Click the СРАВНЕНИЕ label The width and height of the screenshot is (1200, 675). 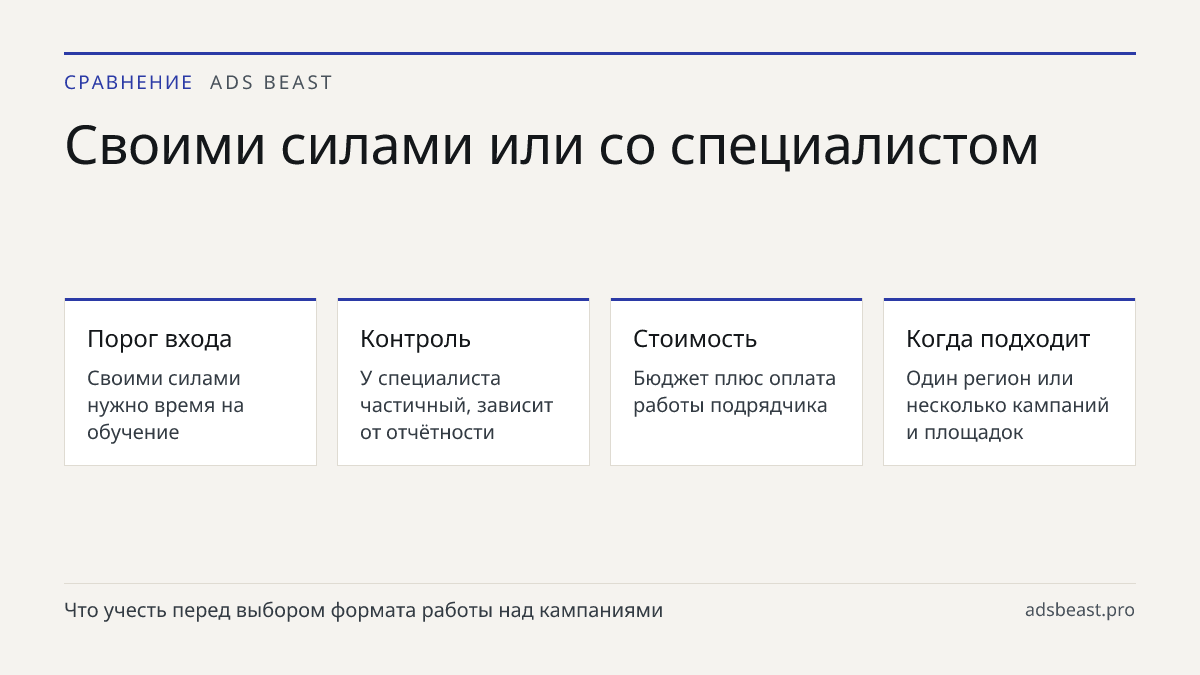(x=128, y=83)
